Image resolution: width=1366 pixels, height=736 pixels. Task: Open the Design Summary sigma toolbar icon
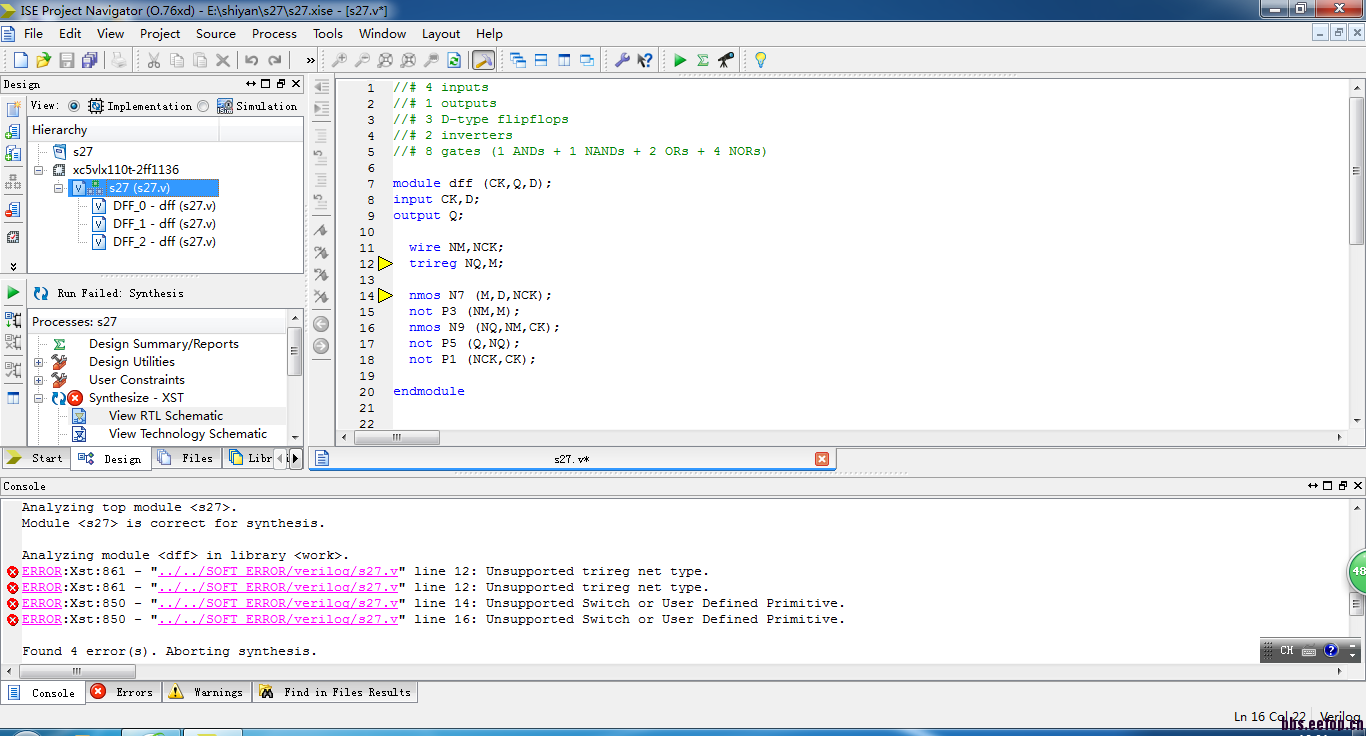point(703,60)
